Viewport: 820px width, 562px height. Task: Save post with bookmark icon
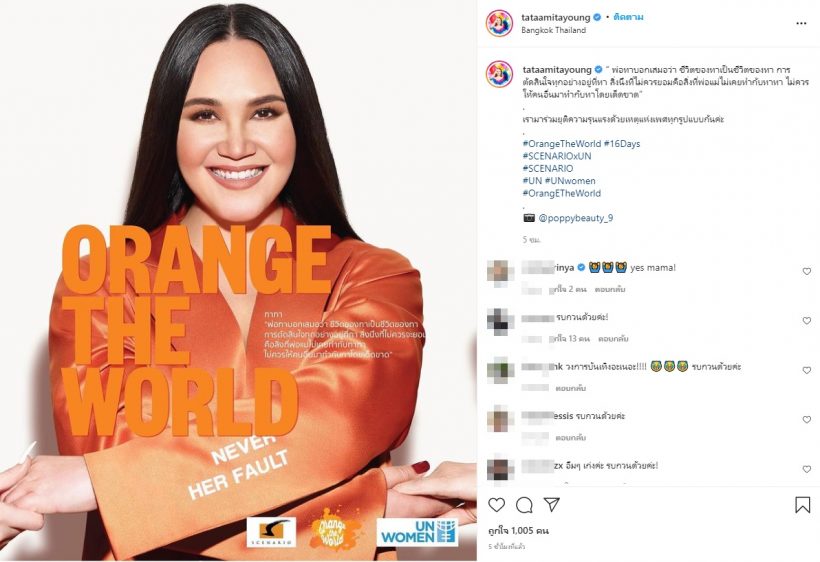click(x=803, y=504)
